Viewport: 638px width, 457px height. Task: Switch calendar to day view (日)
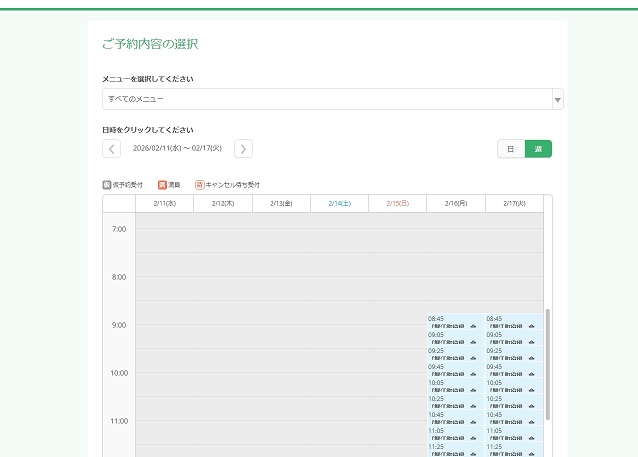tap(510, 149)
